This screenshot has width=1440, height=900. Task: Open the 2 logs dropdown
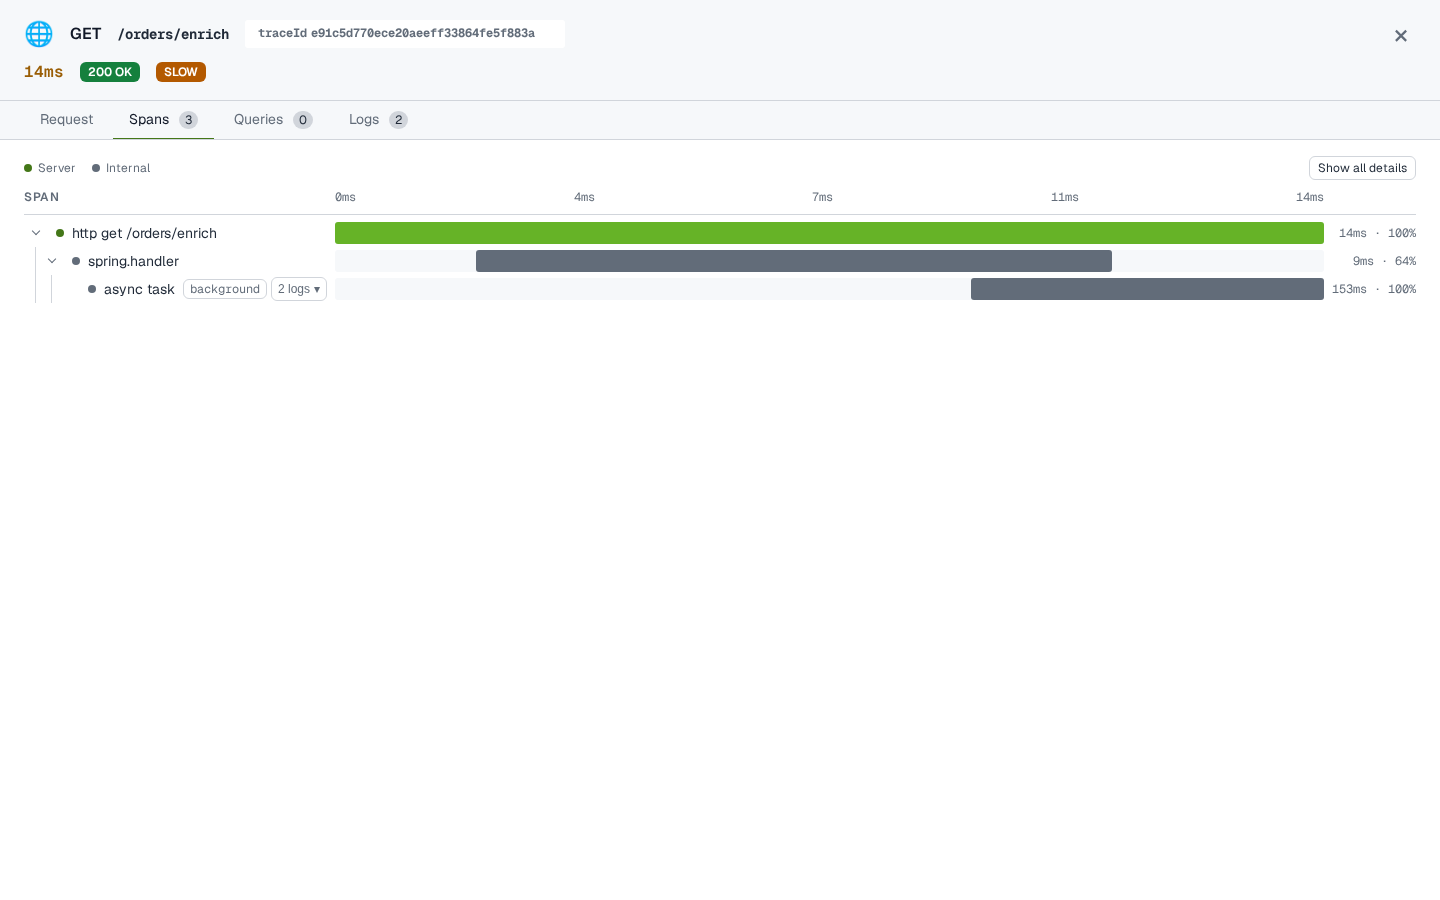tap(299, 289)
